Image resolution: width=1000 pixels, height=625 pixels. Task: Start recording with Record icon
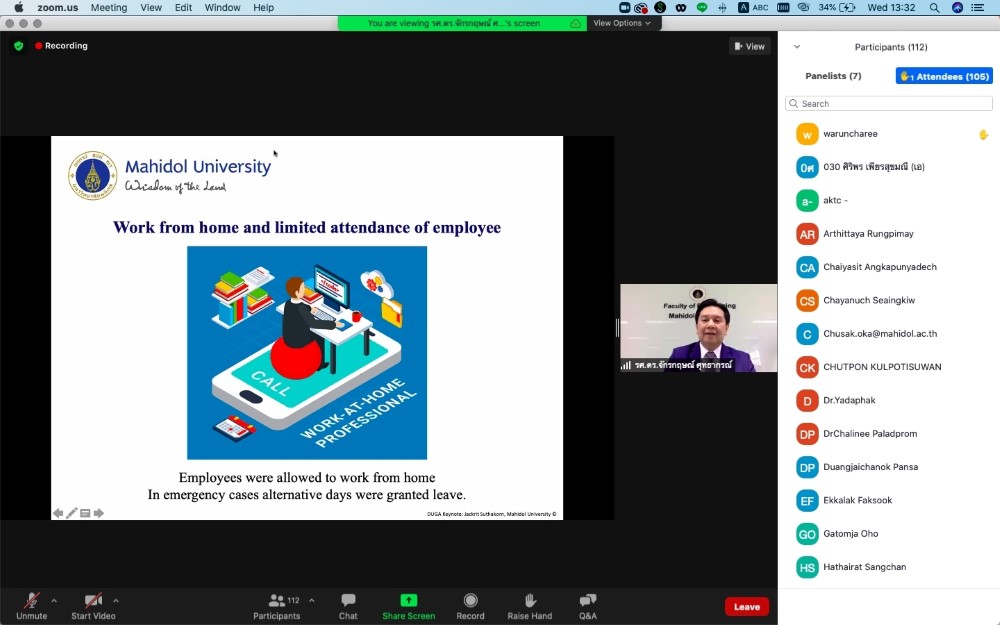470,601
